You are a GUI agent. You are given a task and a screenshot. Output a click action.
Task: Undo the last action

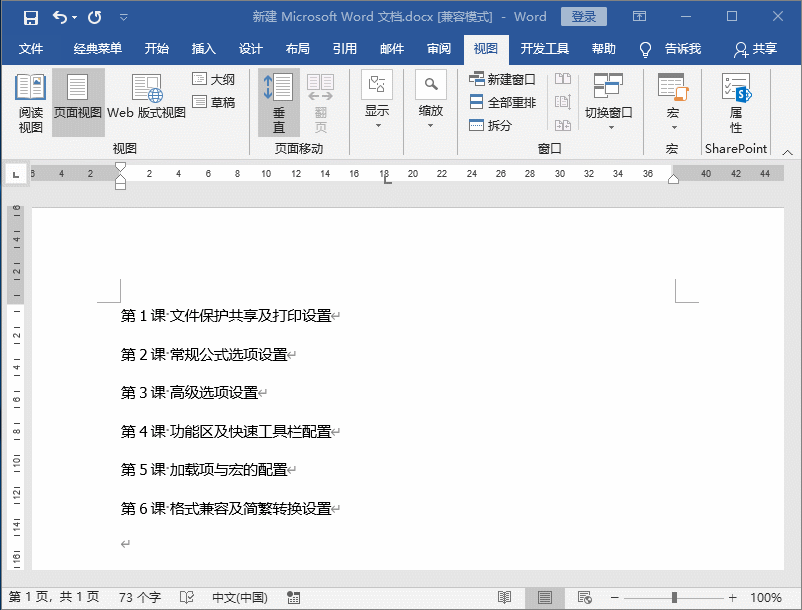click(59, 18)
